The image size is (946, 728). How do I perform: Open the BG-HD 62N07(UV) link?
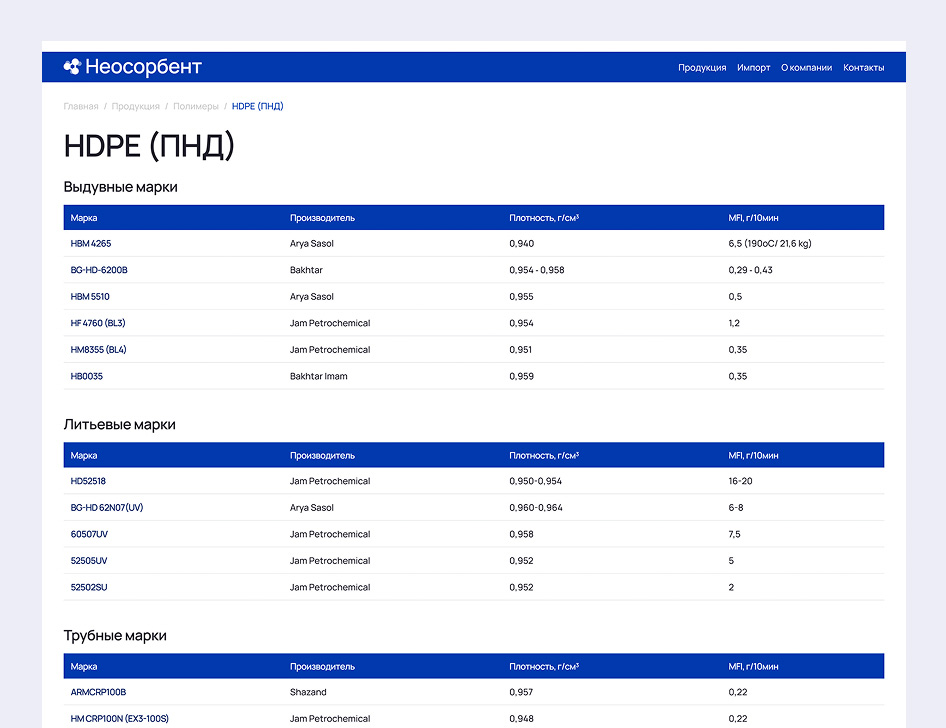click(106, 508)
